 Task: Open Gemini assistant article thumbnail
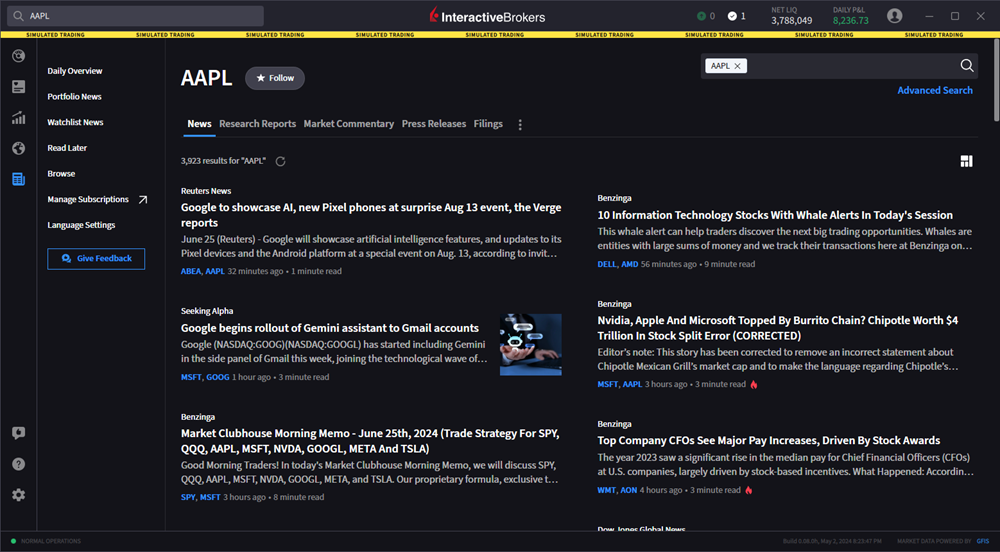pyautogui.click(x=531, y=344)
